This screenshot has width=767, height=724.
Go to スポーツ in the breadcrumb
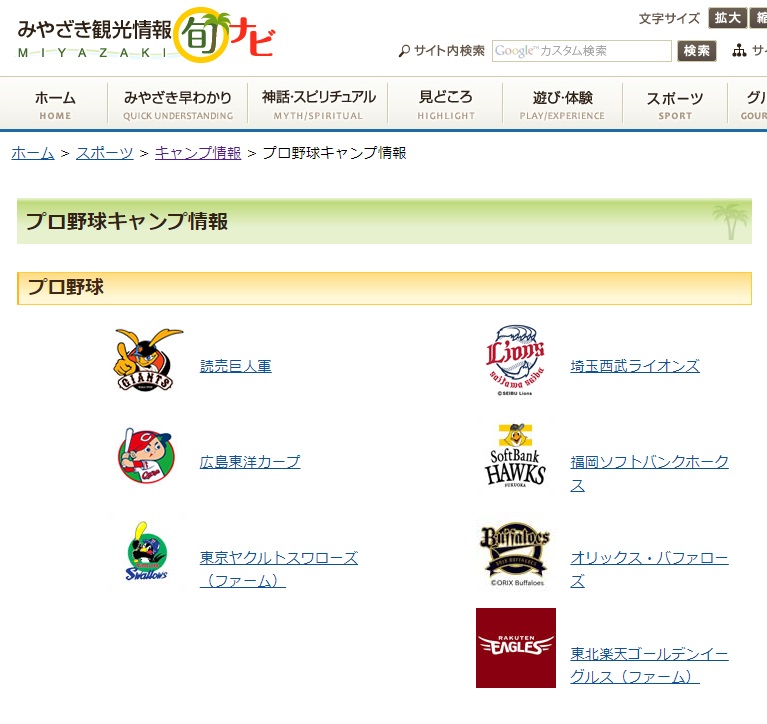pyautogui.click(x=105, y=153)
